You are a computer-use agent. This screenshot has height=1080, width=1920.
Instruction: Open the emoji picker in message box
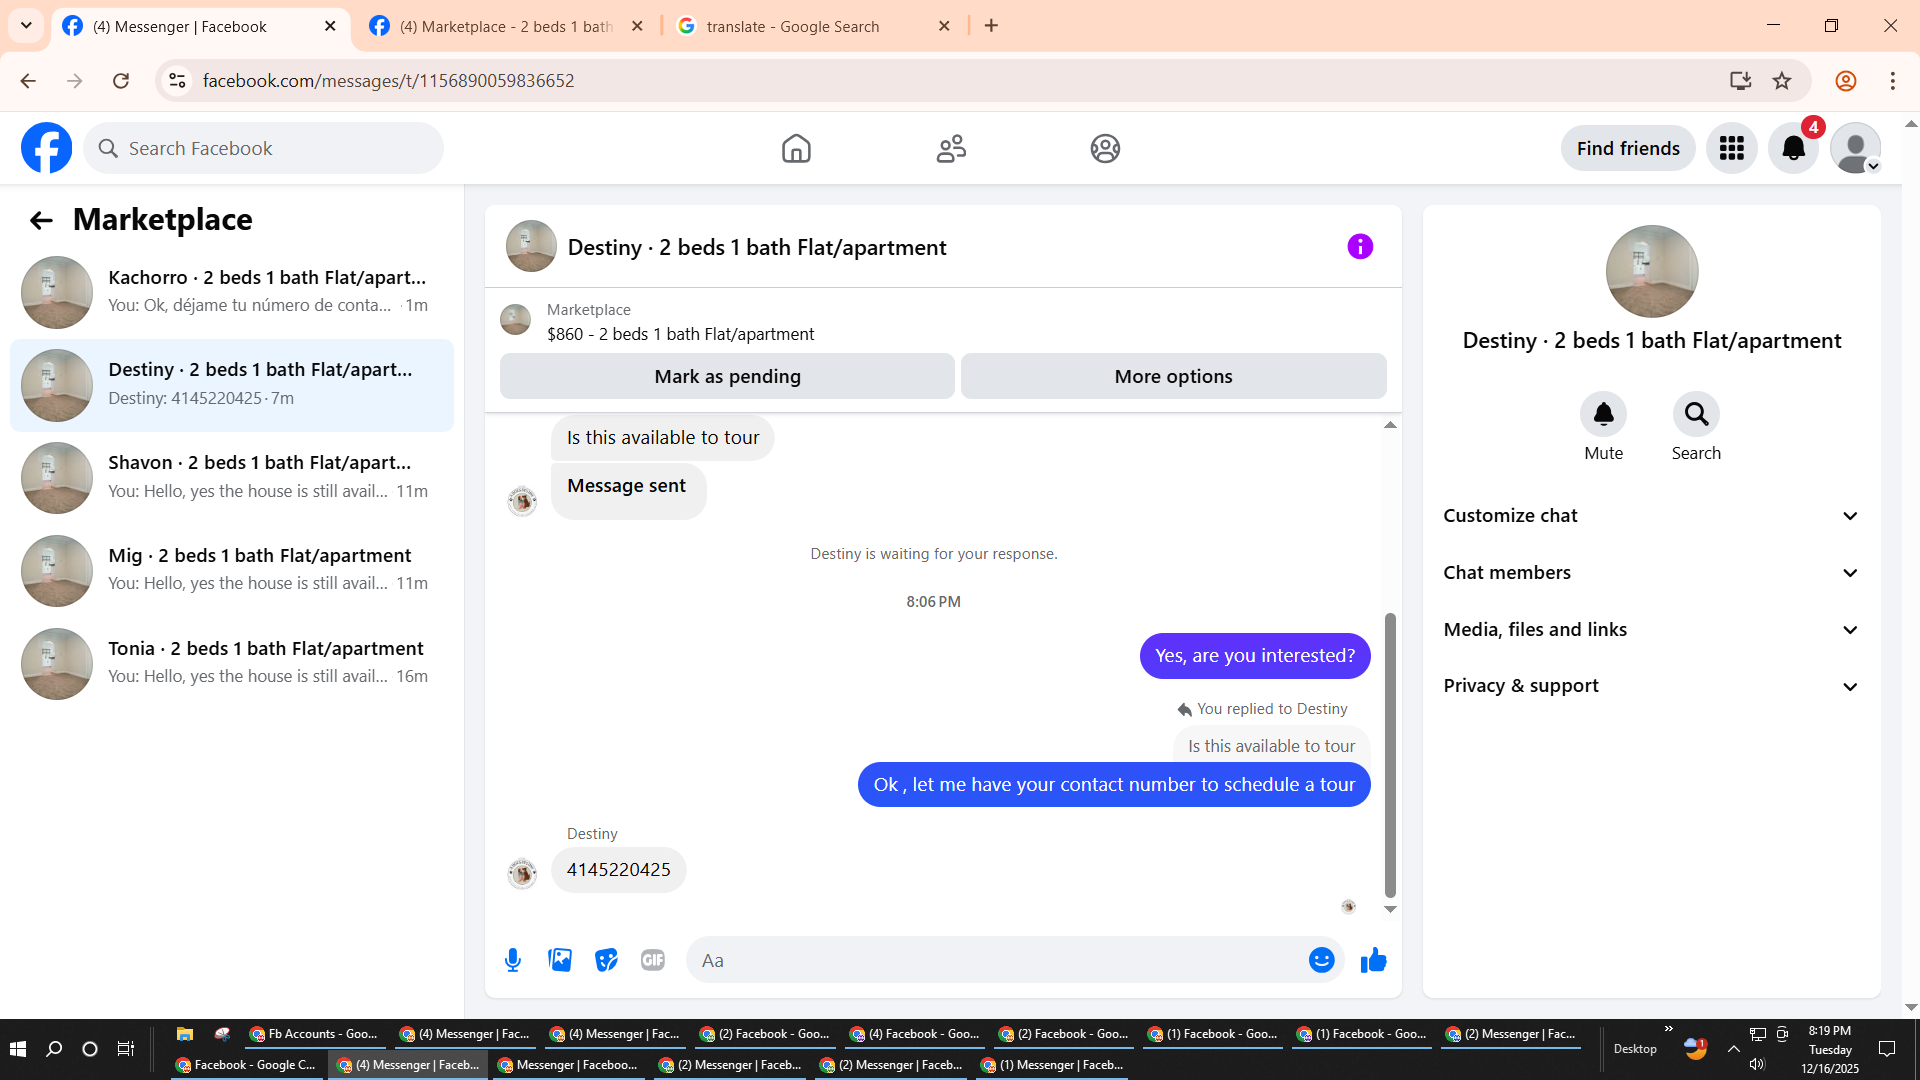tap(1322, 960)
